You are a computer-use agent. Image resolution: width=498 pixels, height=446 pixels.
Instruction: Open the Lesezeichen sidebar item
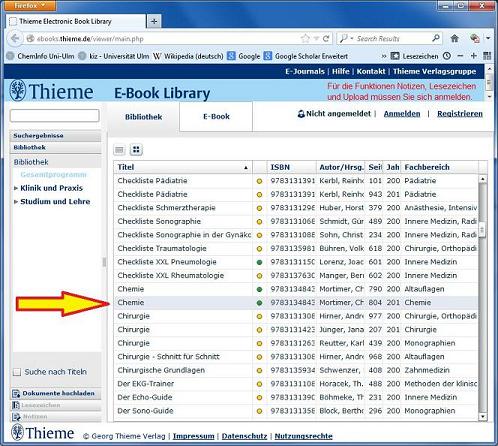[55, 405]
